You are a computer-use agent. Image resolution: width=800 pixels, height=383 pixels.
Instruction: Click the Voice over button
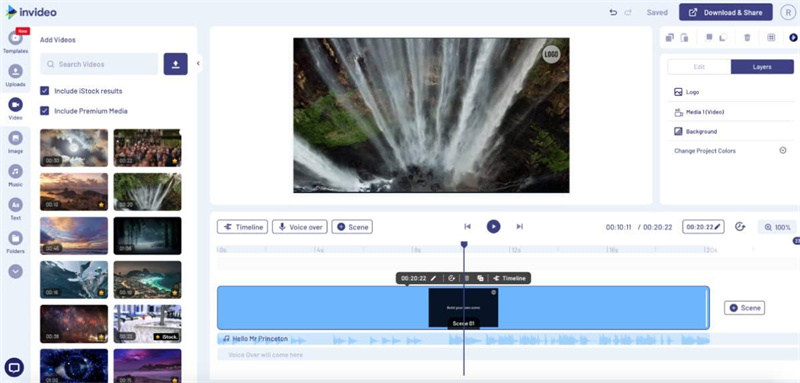(300, 227)
